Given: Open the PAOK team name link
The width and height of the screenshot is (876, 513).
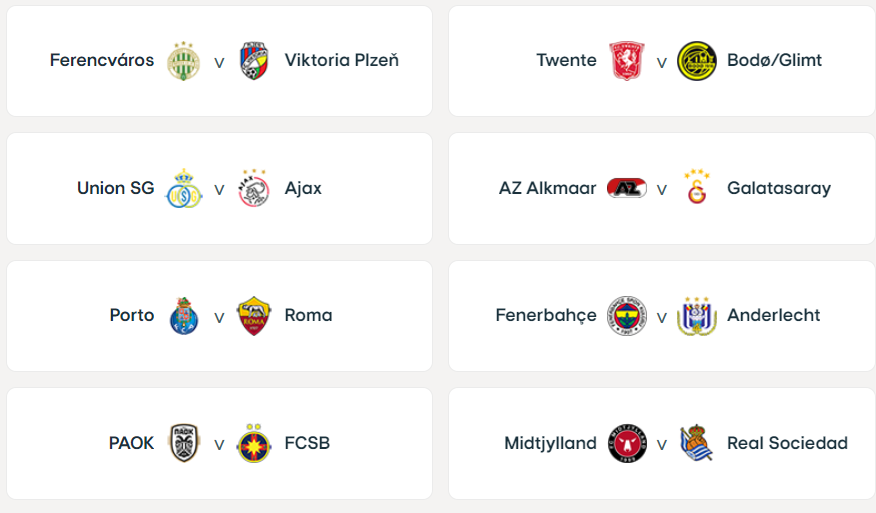Looking at the screenshot, I should click(131, 443).
